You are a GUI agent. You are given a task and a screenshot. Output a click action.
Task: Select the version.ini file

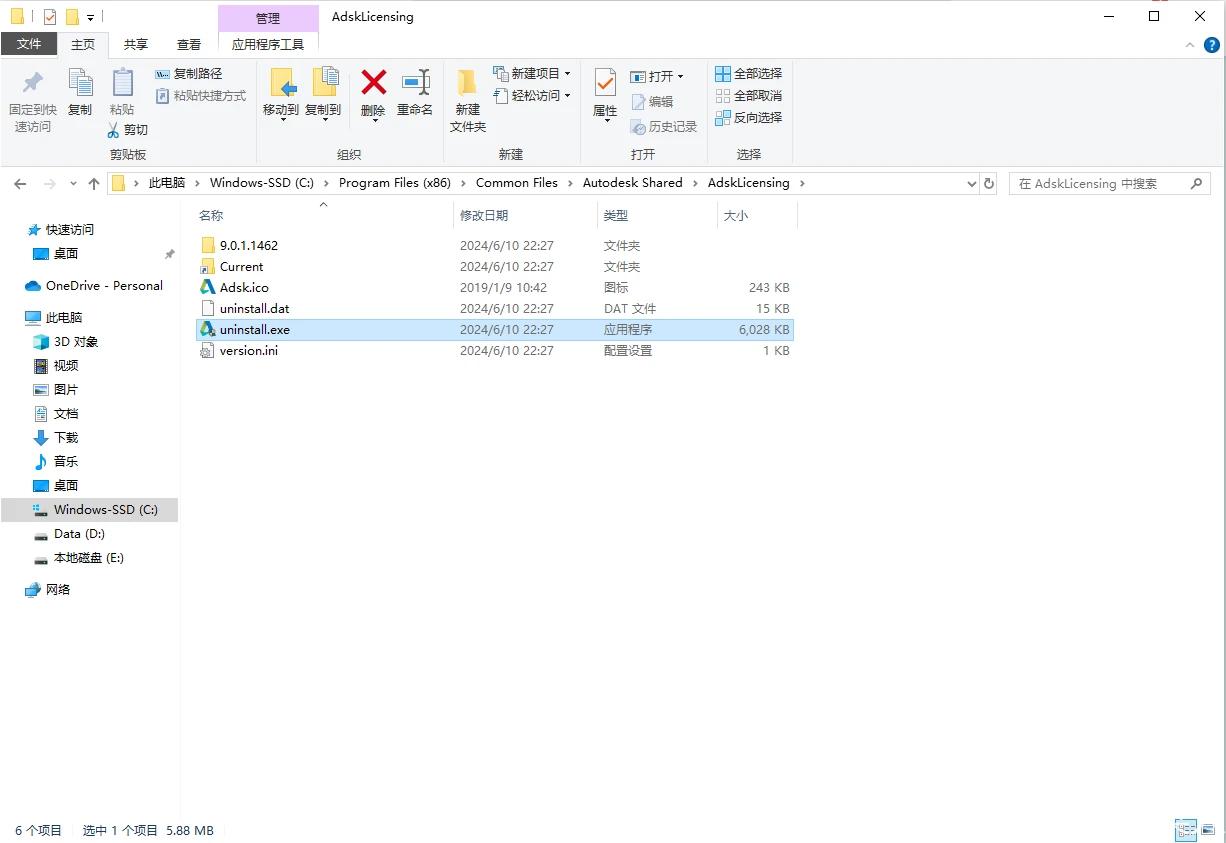tap(249, 351)
